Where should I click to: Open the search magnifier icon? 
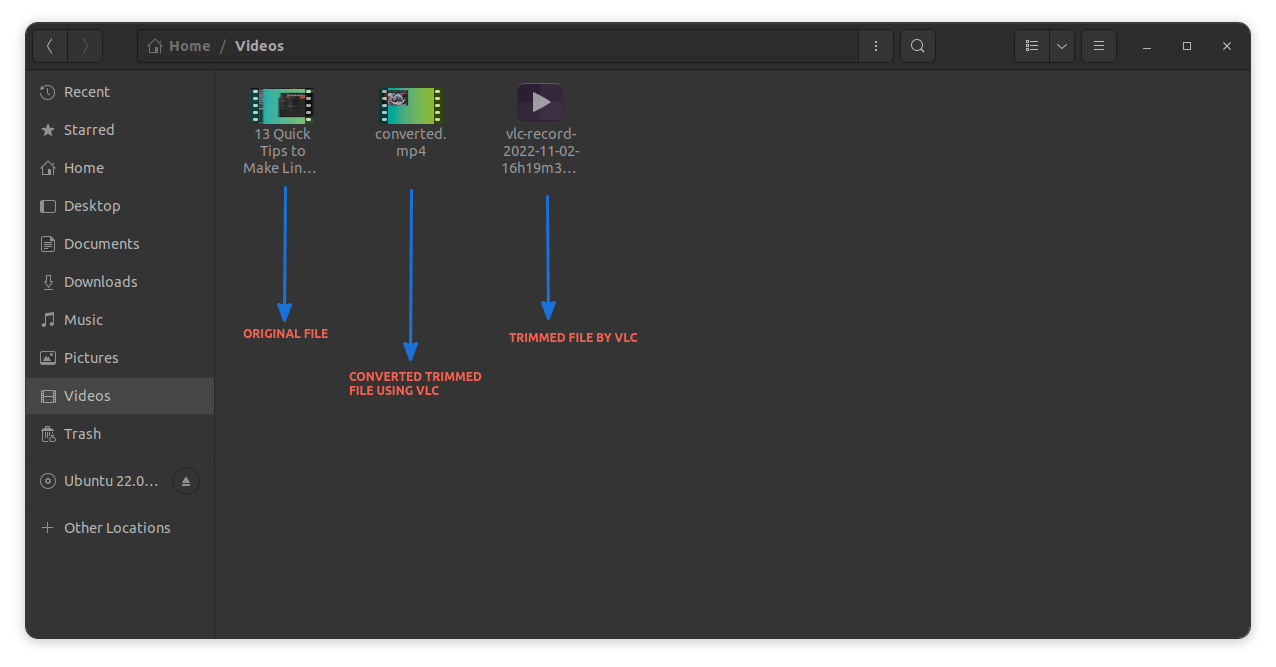click(x=917, y=46)
